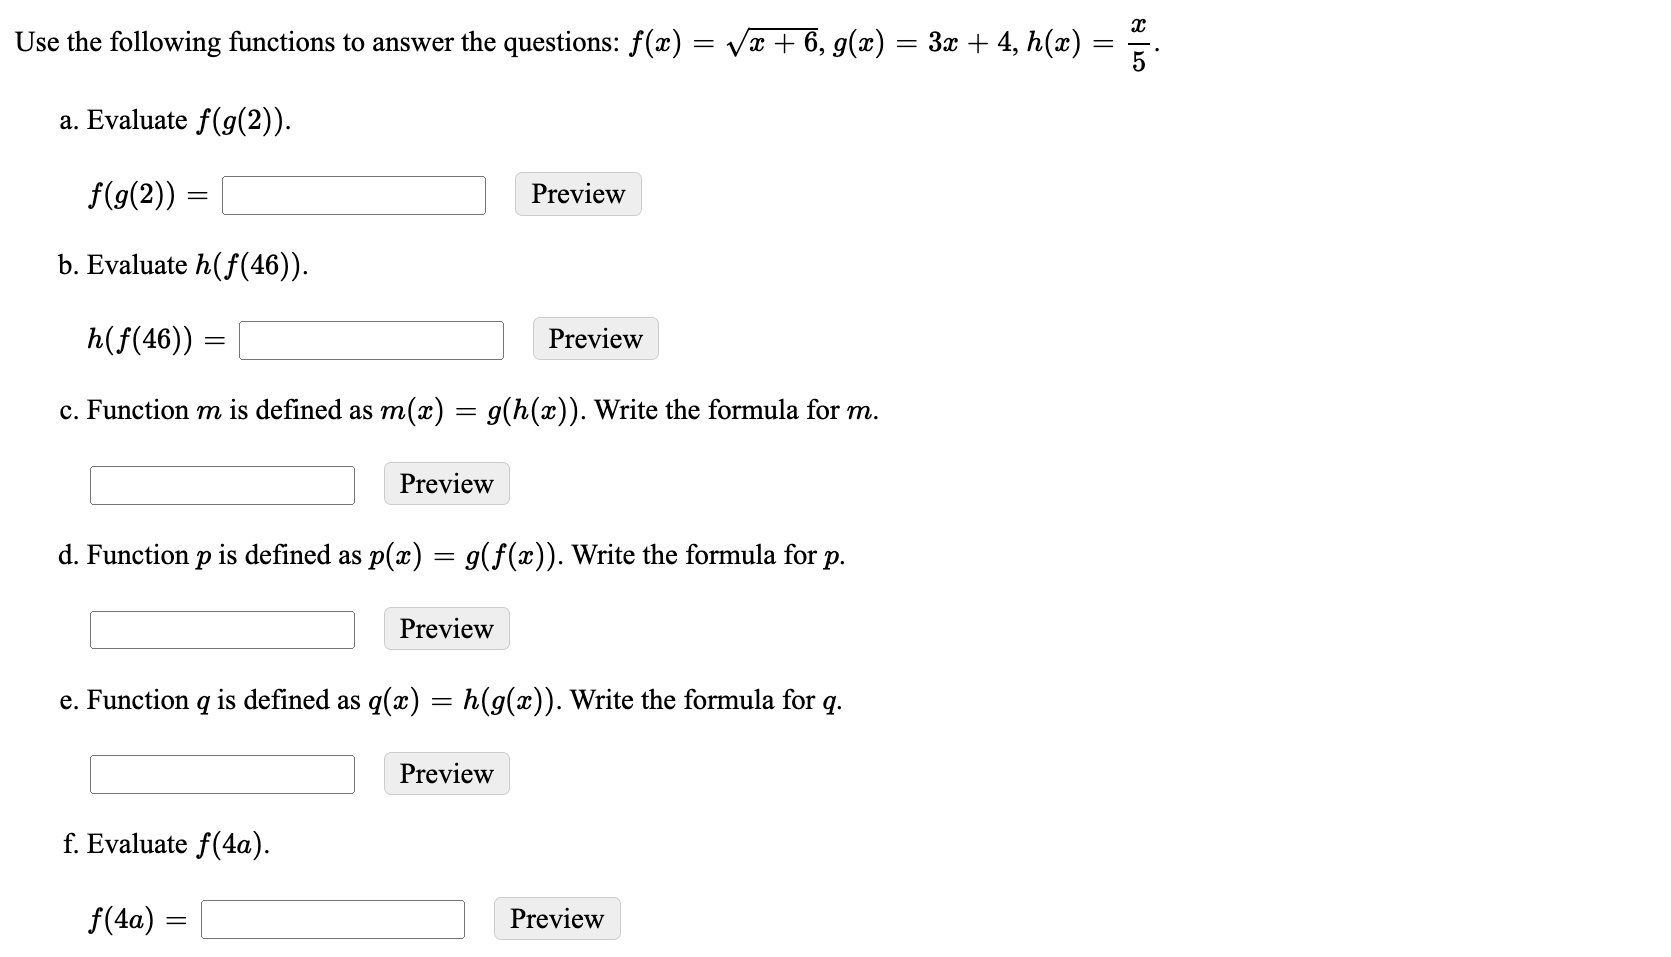Click the Evaluate f(4a) heading
The image size is (1671, 957).
[165, 844]
